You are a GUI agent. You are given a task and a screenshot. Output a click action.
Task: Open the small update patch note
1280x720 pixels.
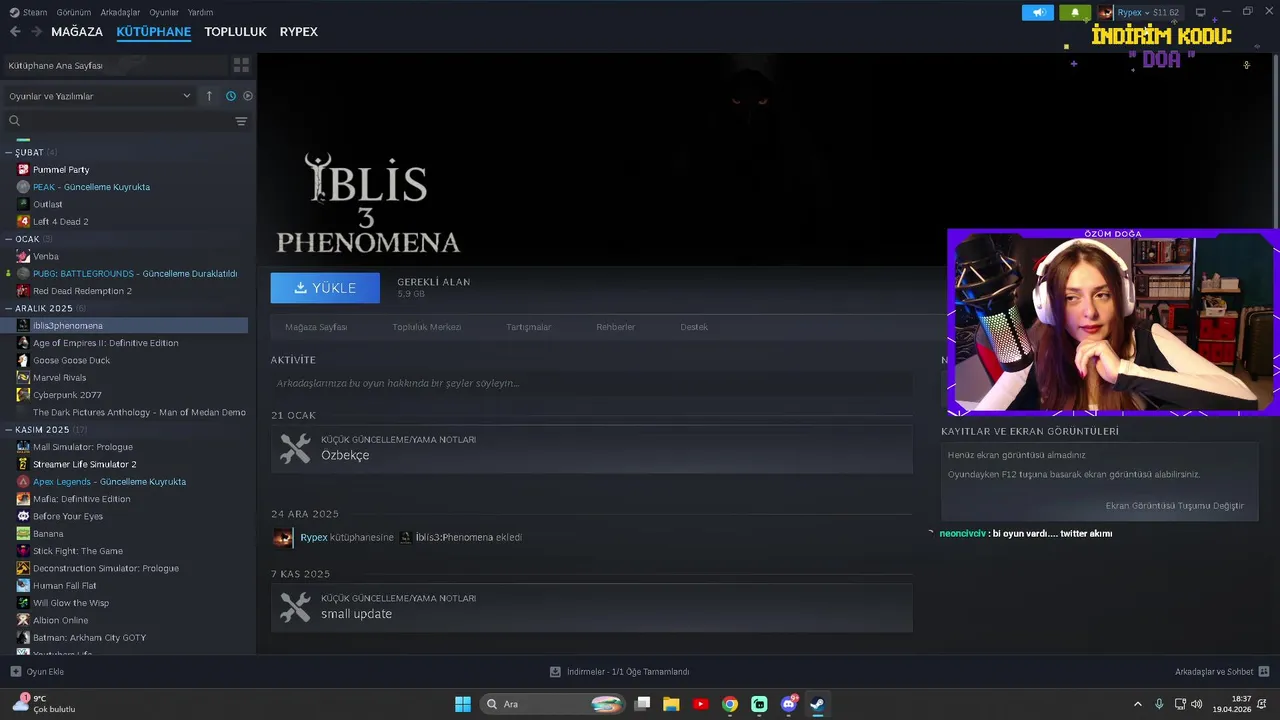pos(591,607)
